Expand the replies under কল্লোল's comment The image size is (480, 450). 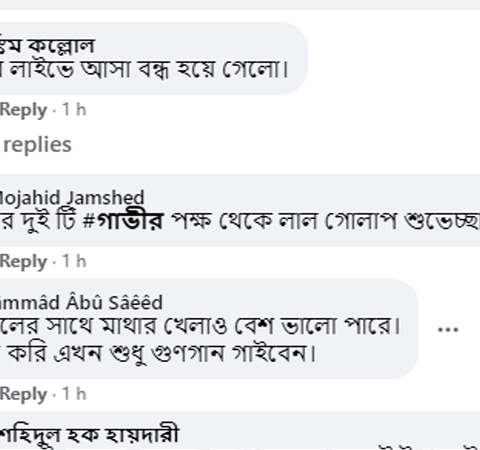(36, 145)
